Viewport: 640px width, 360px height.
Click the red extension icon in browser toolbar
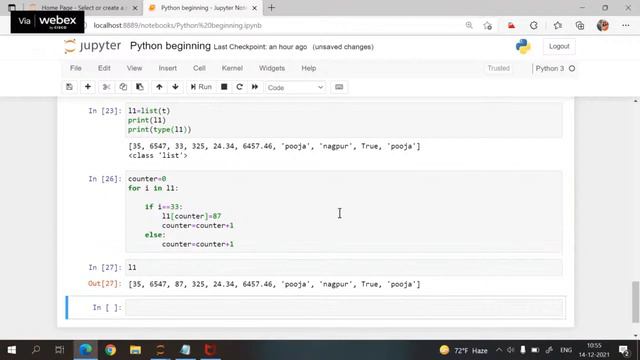511,26
